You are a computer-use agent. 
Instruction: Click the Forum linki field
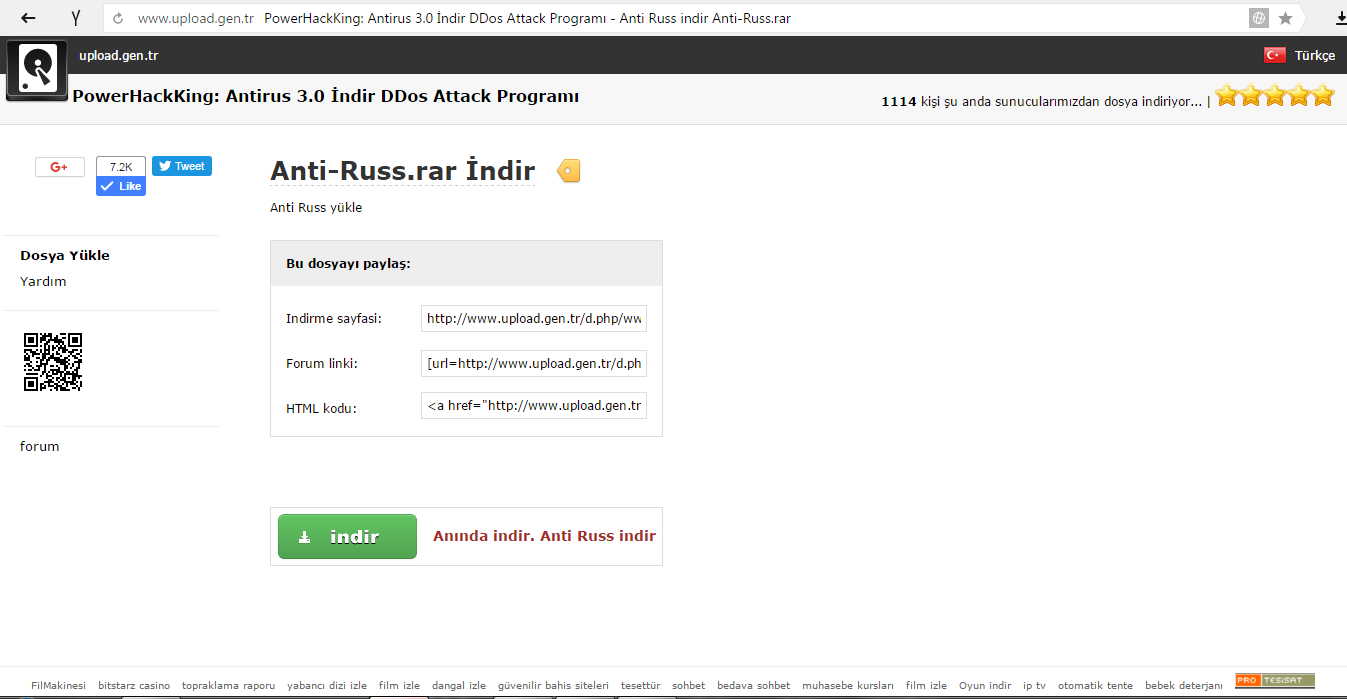pos(534,363)
